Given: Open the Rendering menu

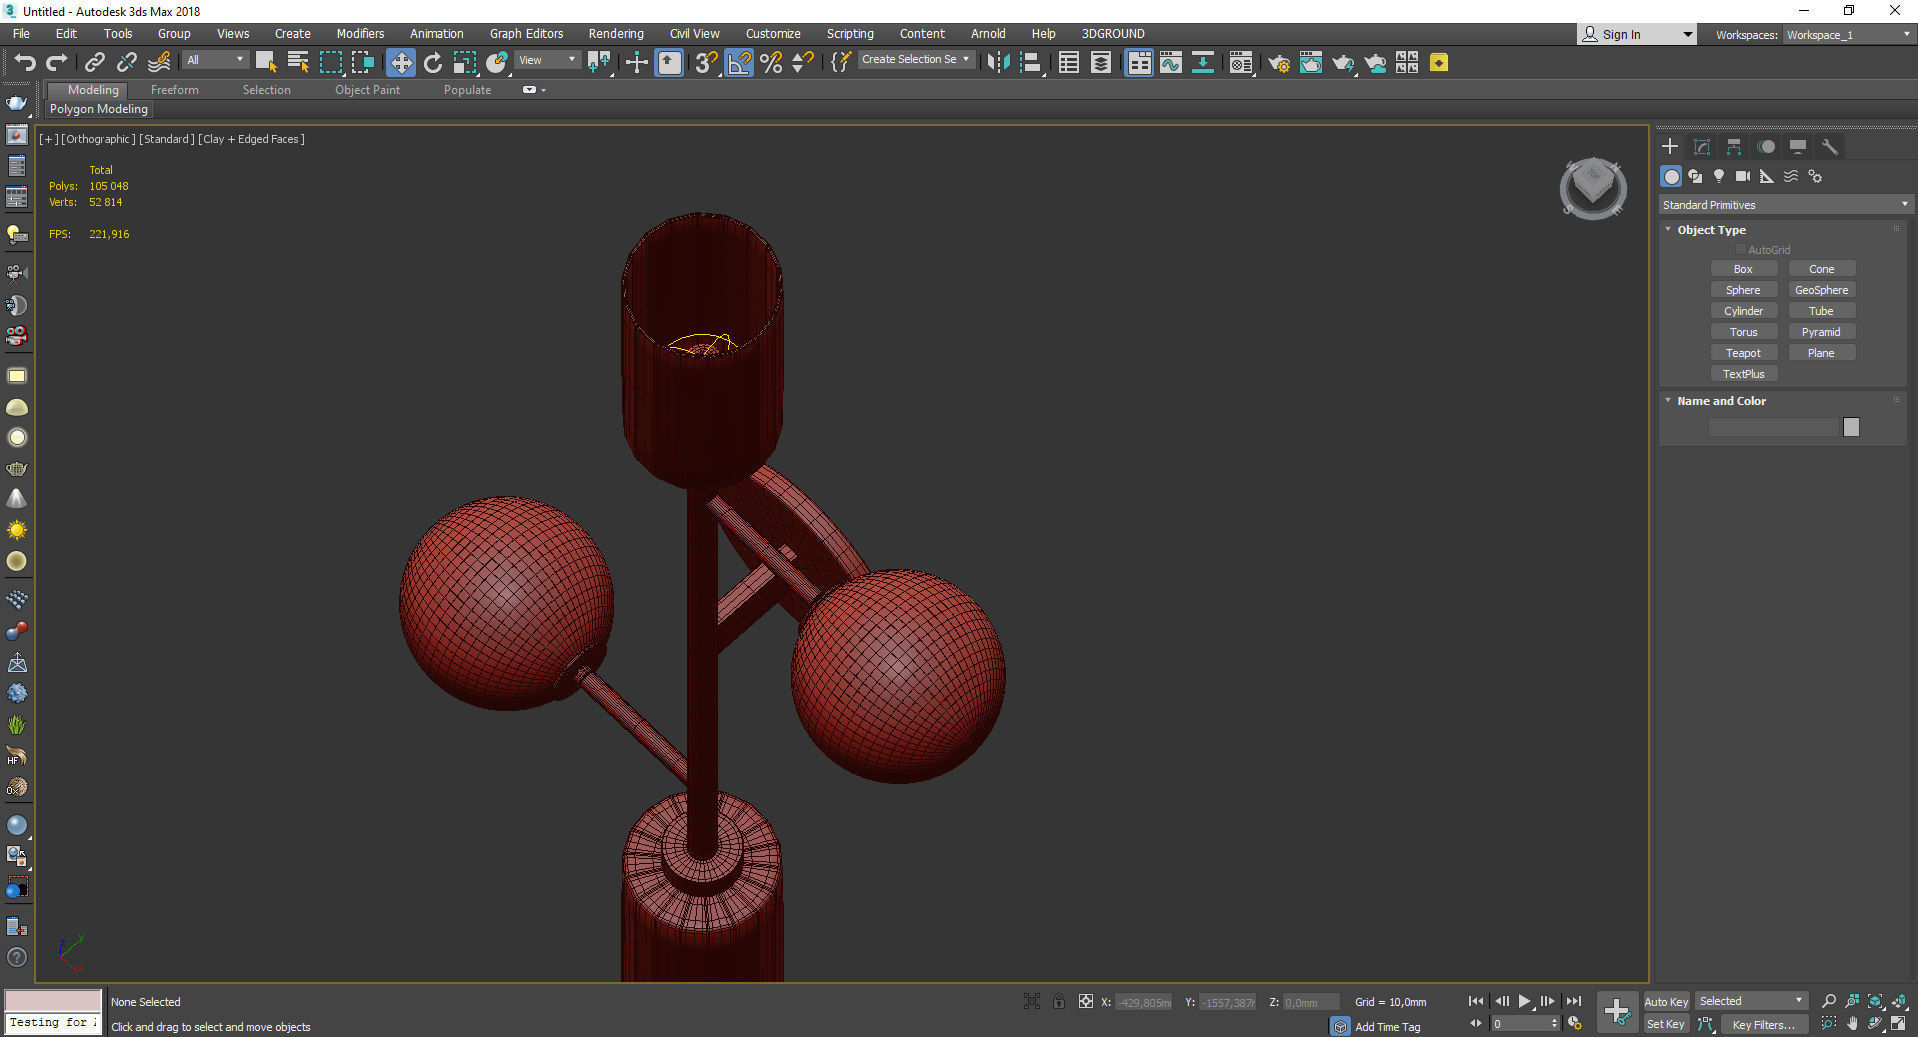Looking at the screenshot, I should coord(616,34).
